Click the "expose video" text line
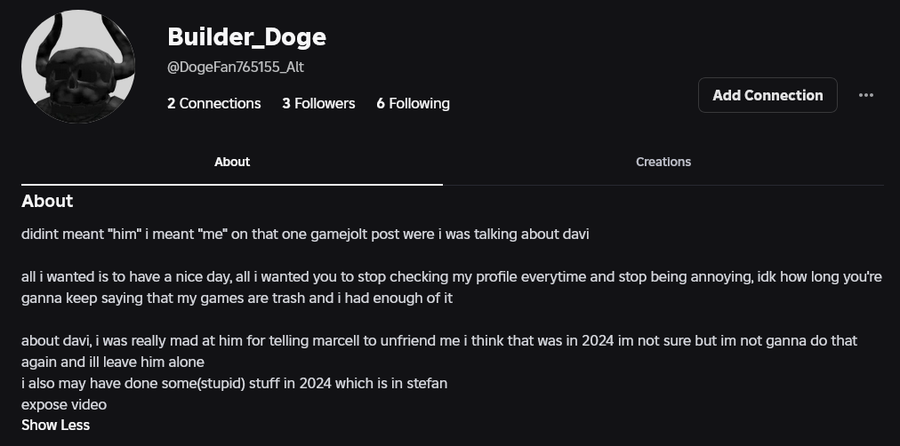 (x=64, y=405)
